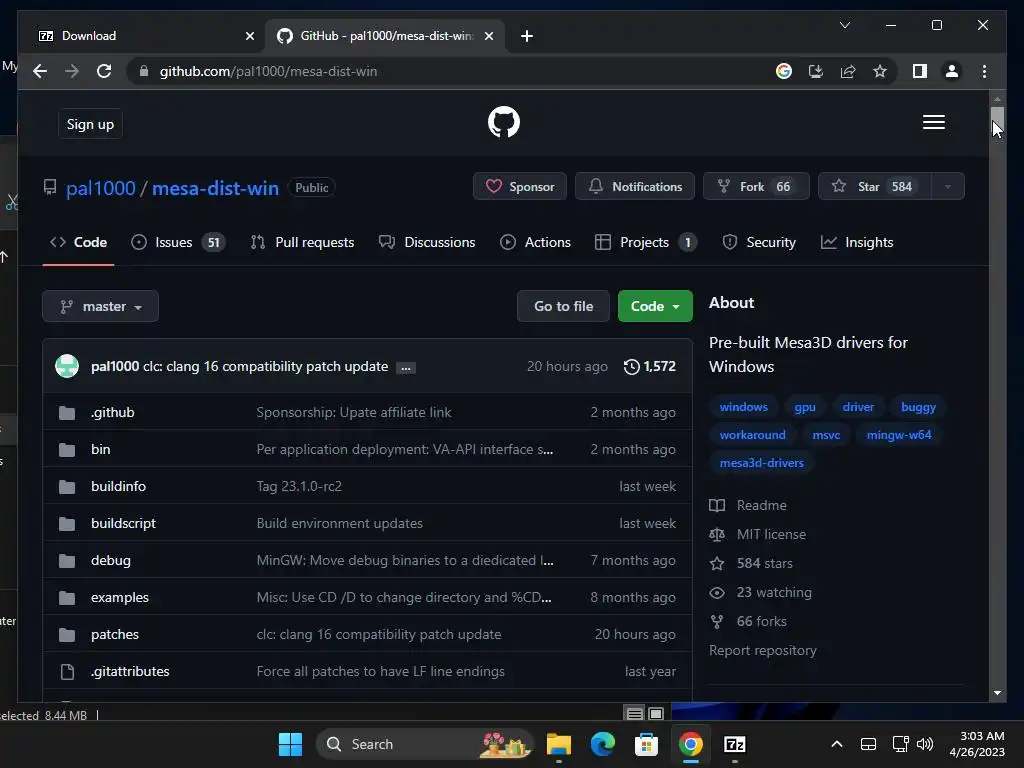1024x768 pixels.
Task: Open File Explorer from taskbar
Action: coord(559,744)
